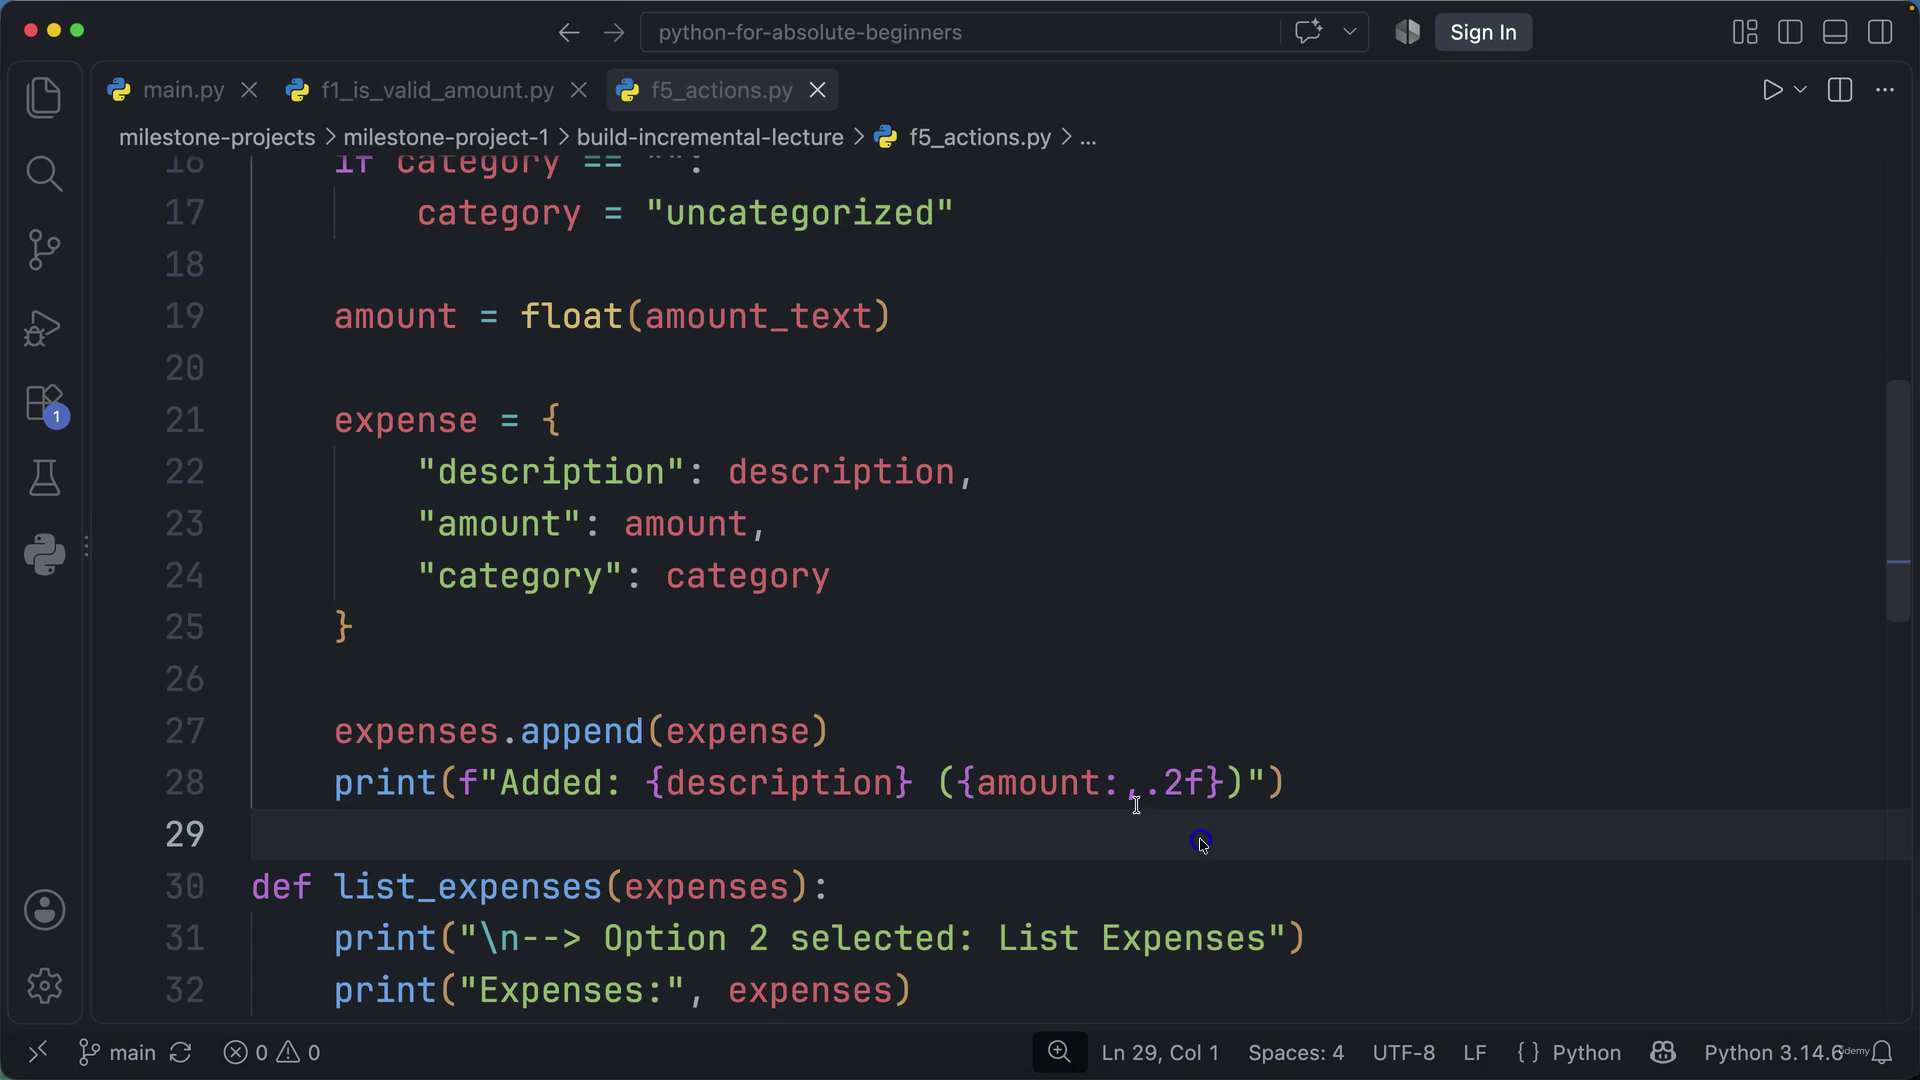Close the f5_actions.py tab
The width and height of the screenshot is (1920, 1080).
pyautogui.click(x=818, y=90)
